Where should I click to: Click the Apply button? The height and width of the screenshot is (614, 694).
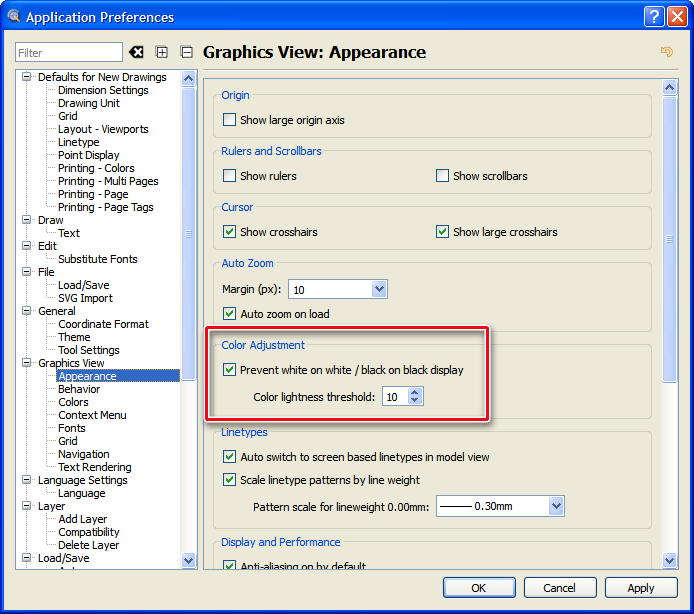[x=641, y=588]
